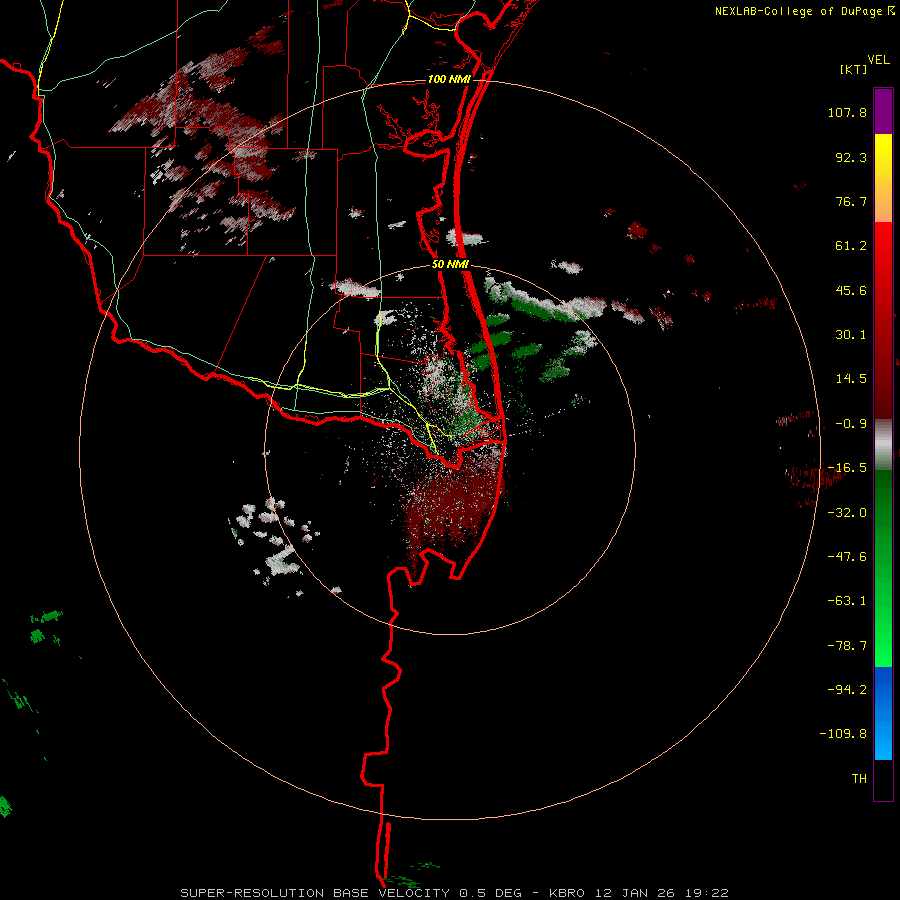Click the TH legend label
Viewport: 900px width, 900px height.
coord(859,779)
